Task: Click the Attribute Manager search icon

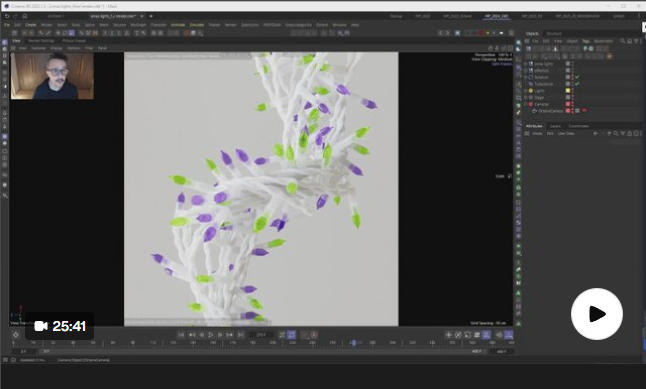Action: pyautogui.click(x=616, y=134)
